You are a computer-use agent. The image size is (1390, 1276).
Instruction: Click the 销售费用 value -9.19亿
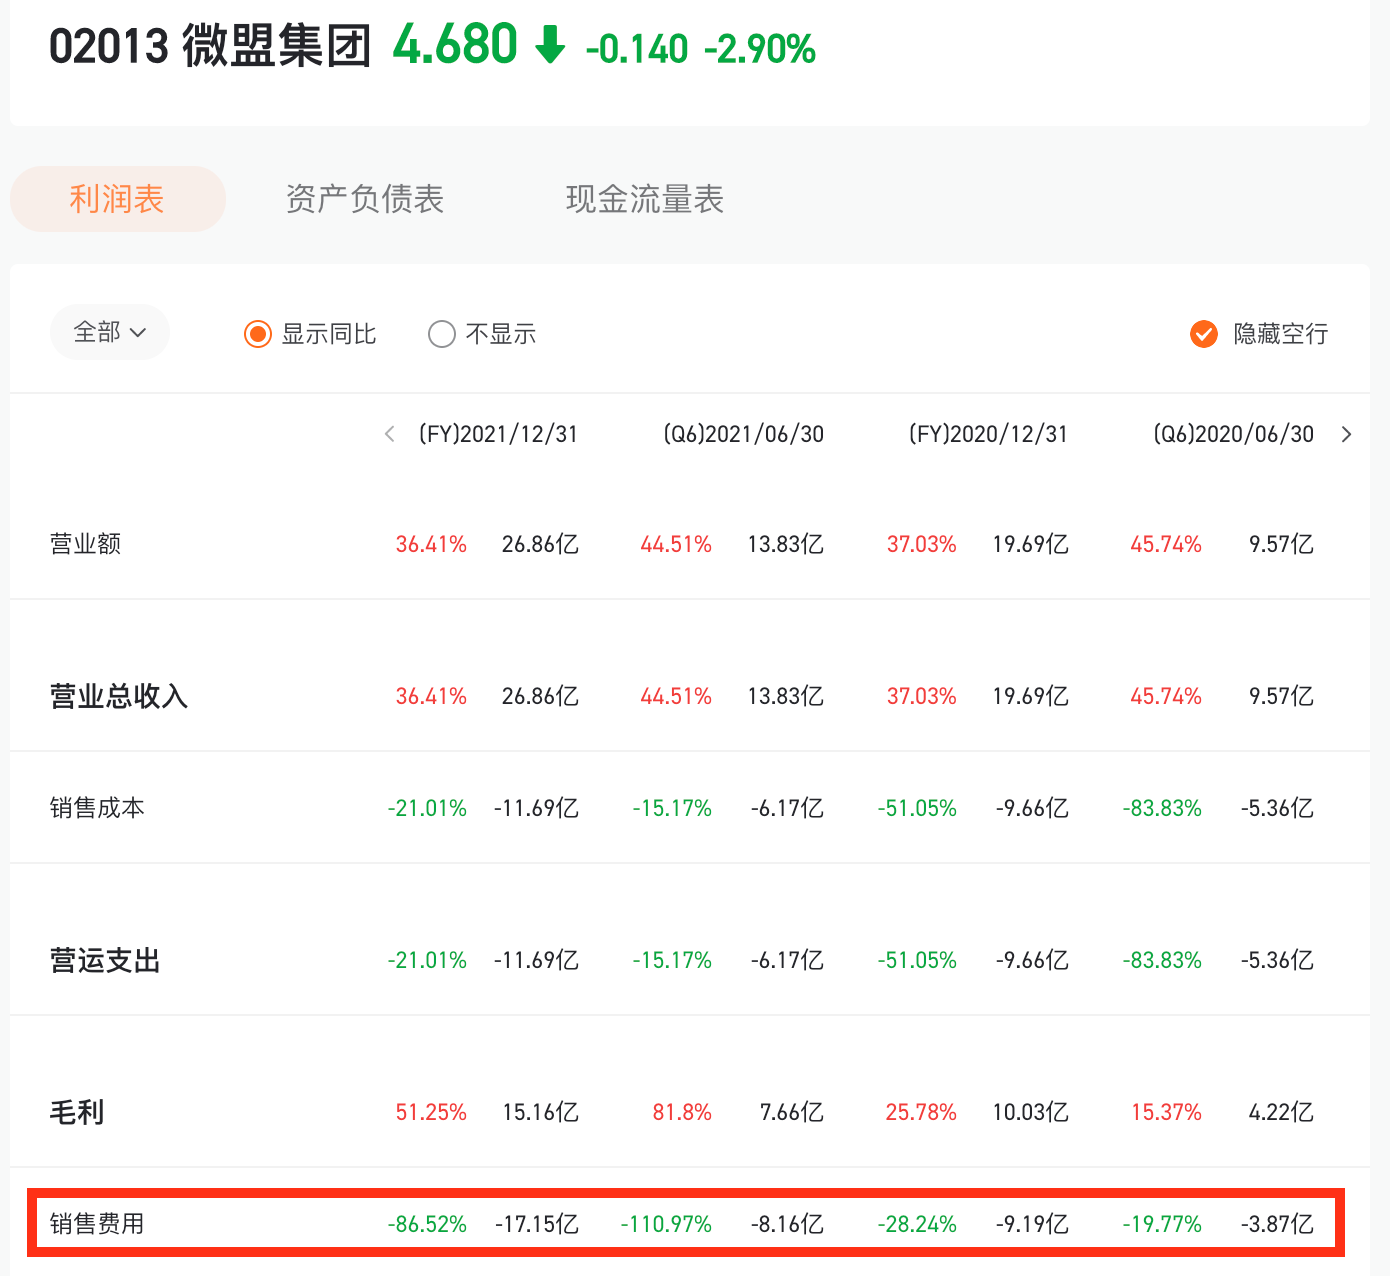click(1032, 1224)
